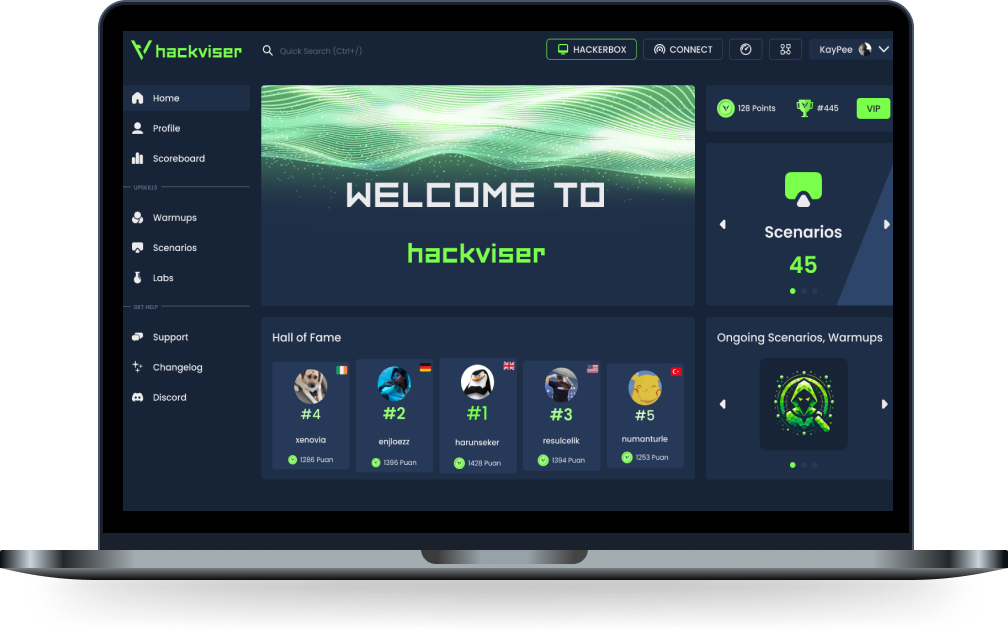Viewport: 1008px width, 635px height.
Task: Click the Scenarios sidebar icon
Action: coord(138,247)
